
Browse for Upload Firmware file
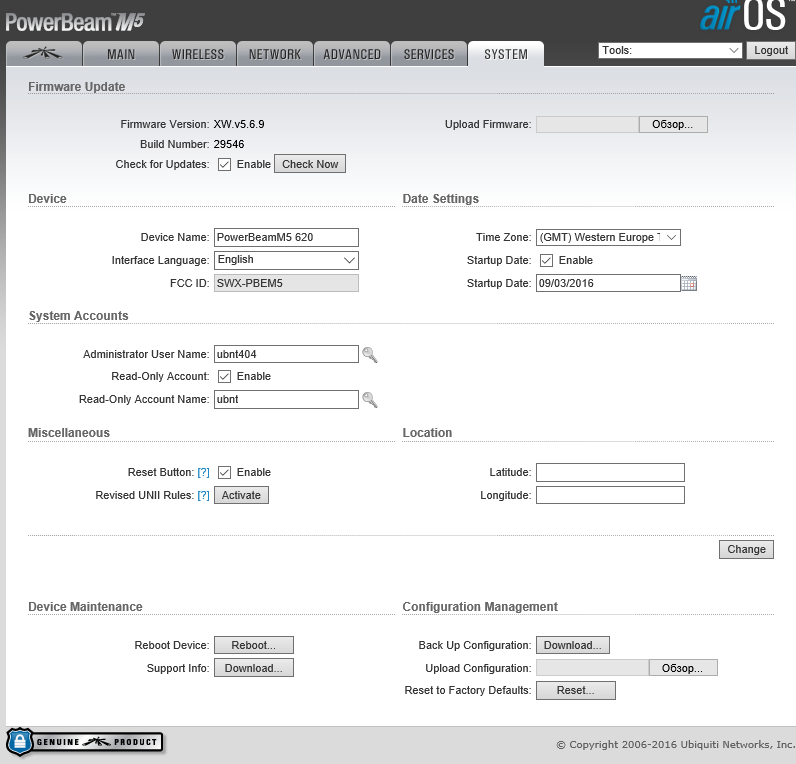pyautogui.click(x=673, y=124)
